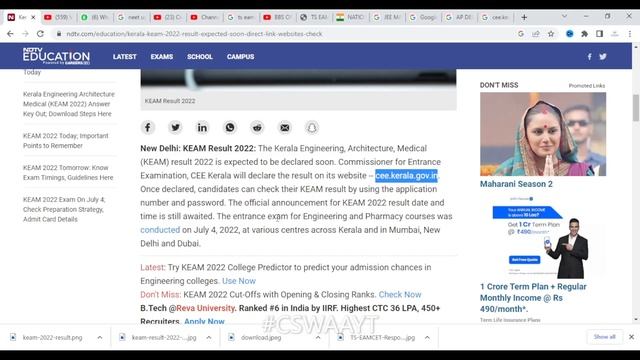Open 'KEAM 2022 Today; Important Points' article
640x360 pixels.
[66, 140]
